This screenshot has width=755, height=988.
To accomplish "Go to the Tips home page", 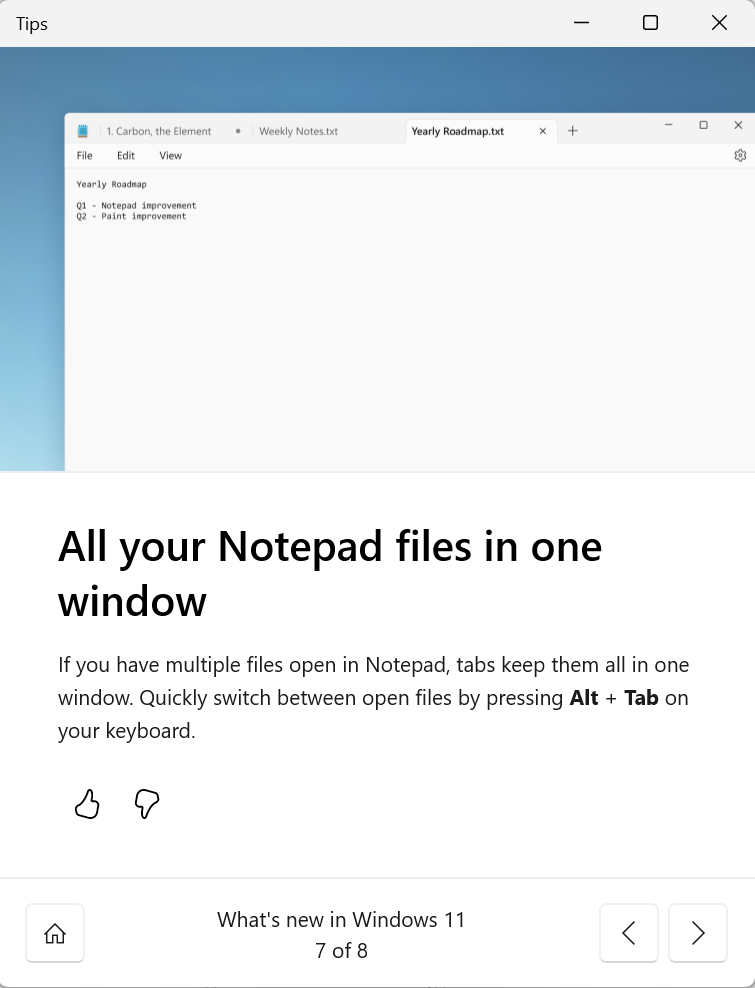I will [x=55, y=933].
